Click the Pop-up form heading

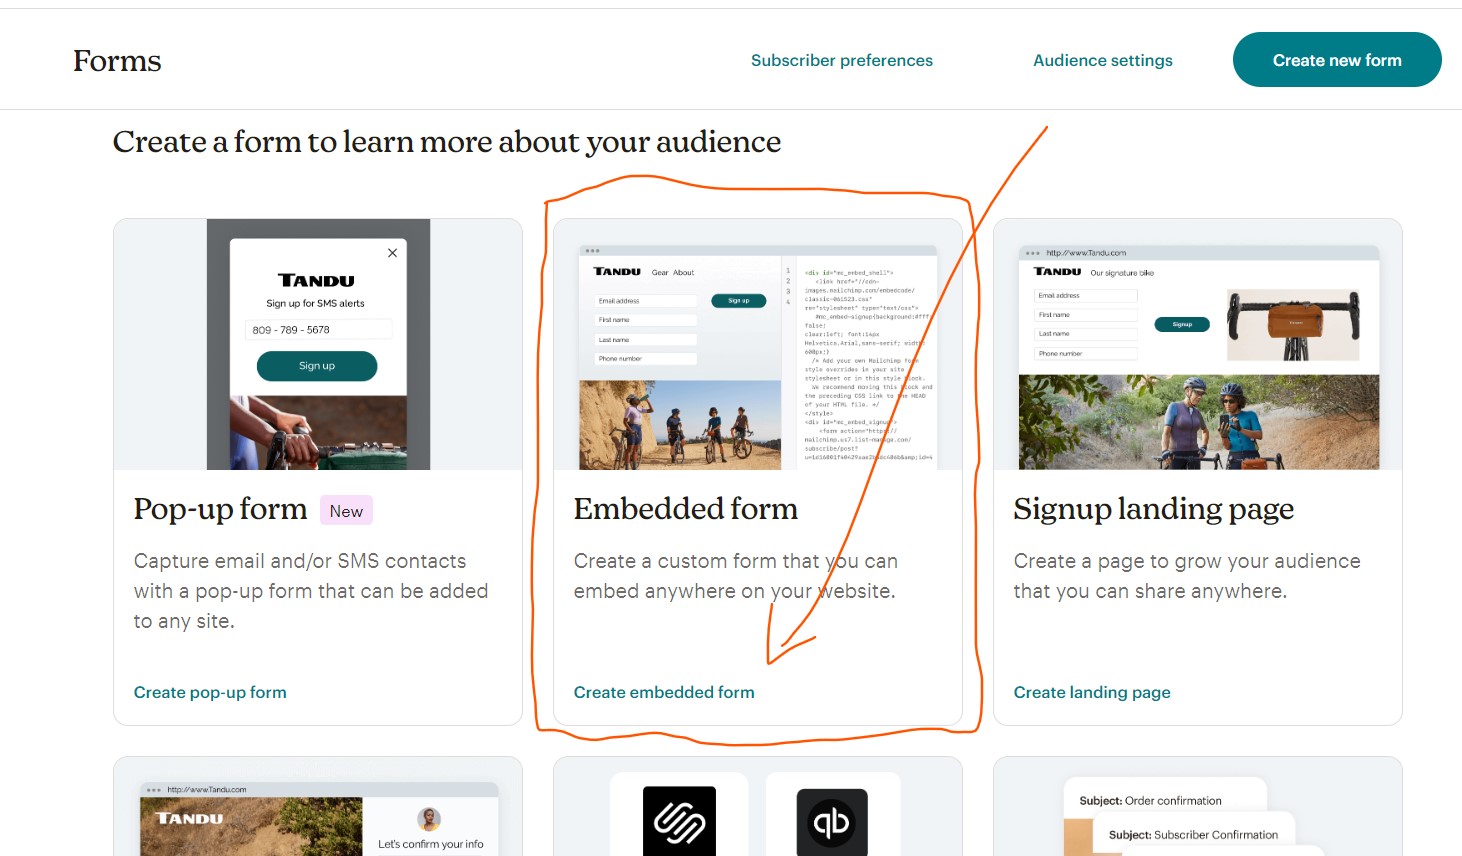tap(220, 509)
